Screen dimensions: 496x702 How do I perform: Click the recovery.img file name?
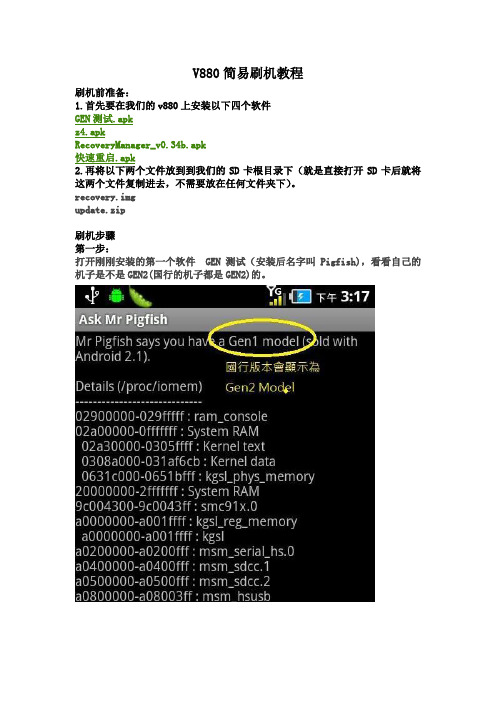pos(105,197)
